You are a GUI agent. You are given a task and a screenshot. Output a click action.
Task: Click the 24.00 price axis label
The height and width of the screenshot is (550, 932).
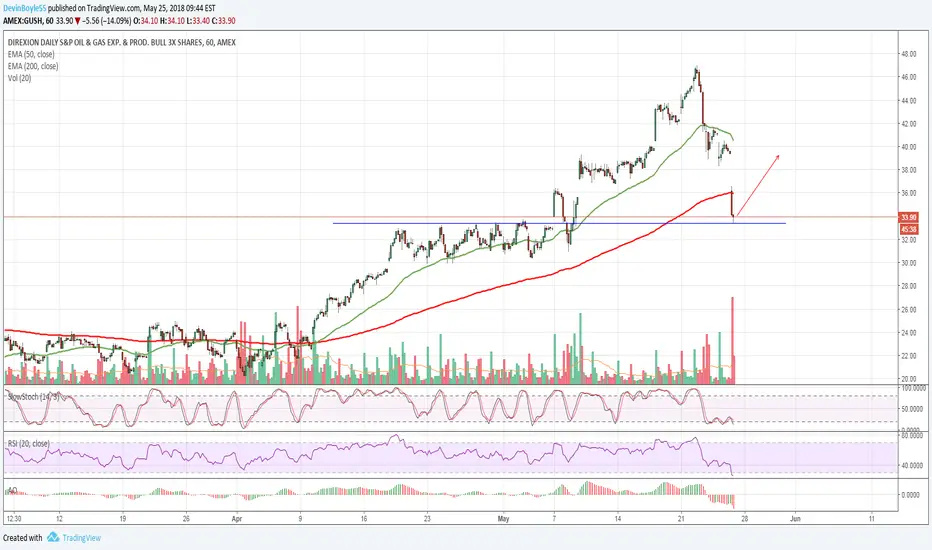pyautogui.click(x=908, y=332)
